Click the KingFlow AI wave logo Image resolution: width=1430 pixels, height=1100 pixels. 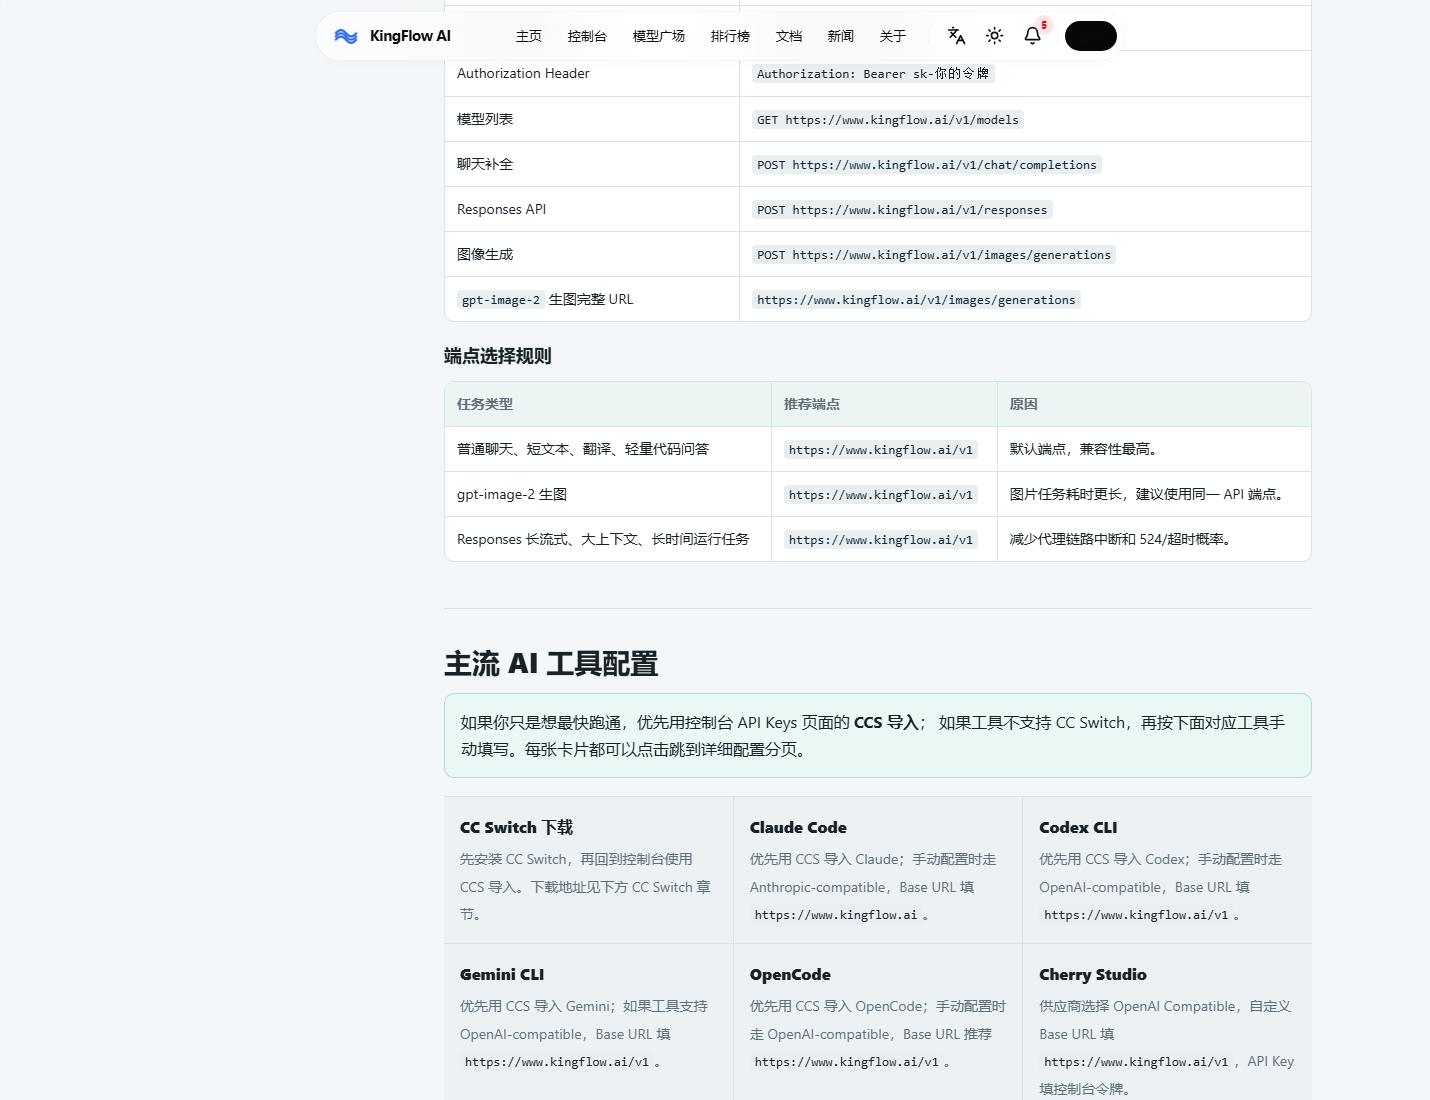coord(346,36)
